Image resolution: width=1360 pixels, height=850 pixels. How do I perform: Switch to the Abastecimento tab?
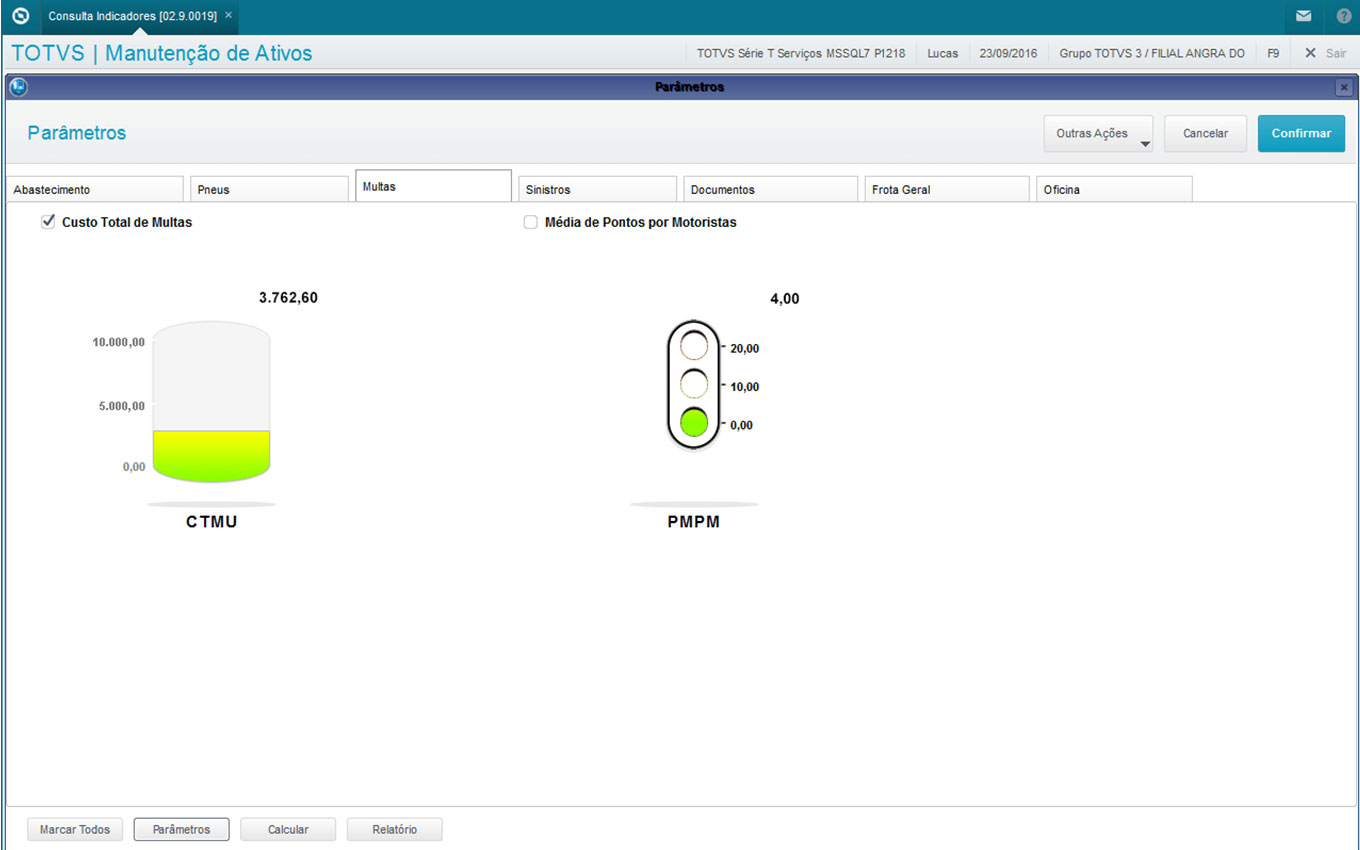(95, 189)
